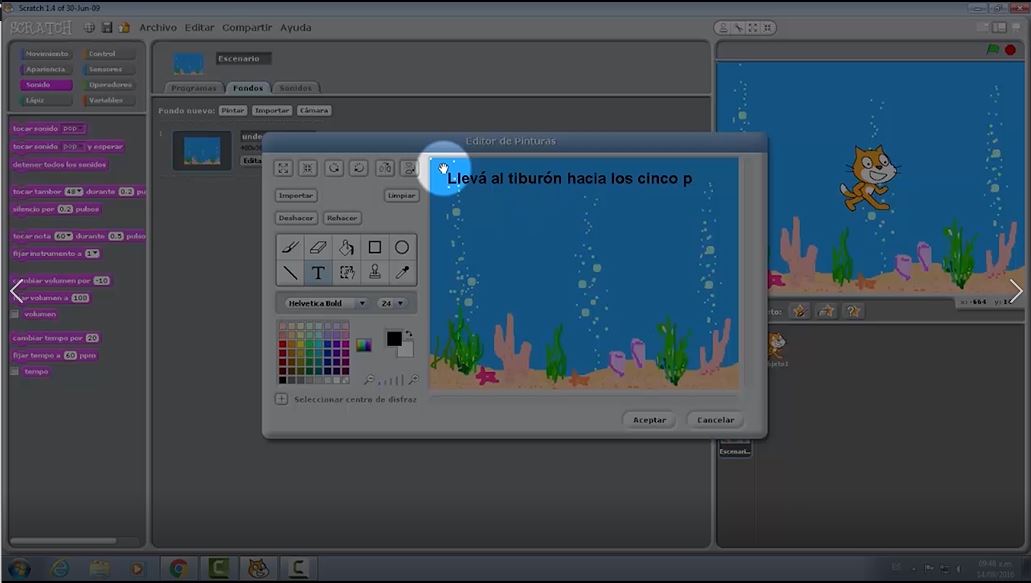Switch to presentation mode
The image size is (1031, 583).
coord(1016,28)
